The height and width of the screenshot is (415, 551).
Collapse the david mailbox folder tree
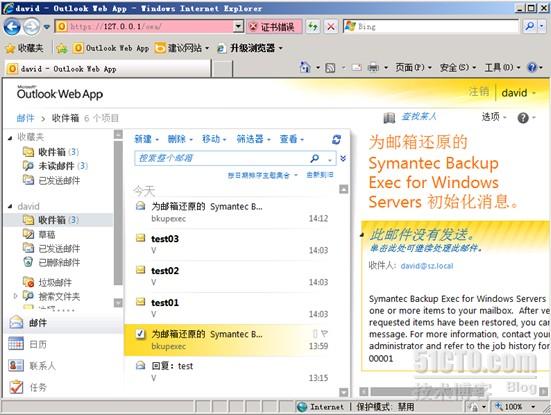click(10, 206)
